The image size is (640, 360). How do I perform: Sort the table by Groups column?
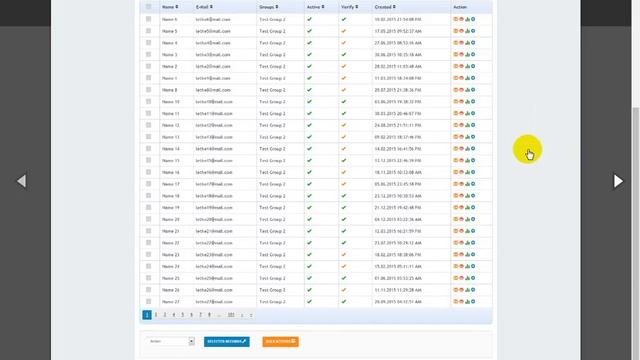[x=269, y=7]
